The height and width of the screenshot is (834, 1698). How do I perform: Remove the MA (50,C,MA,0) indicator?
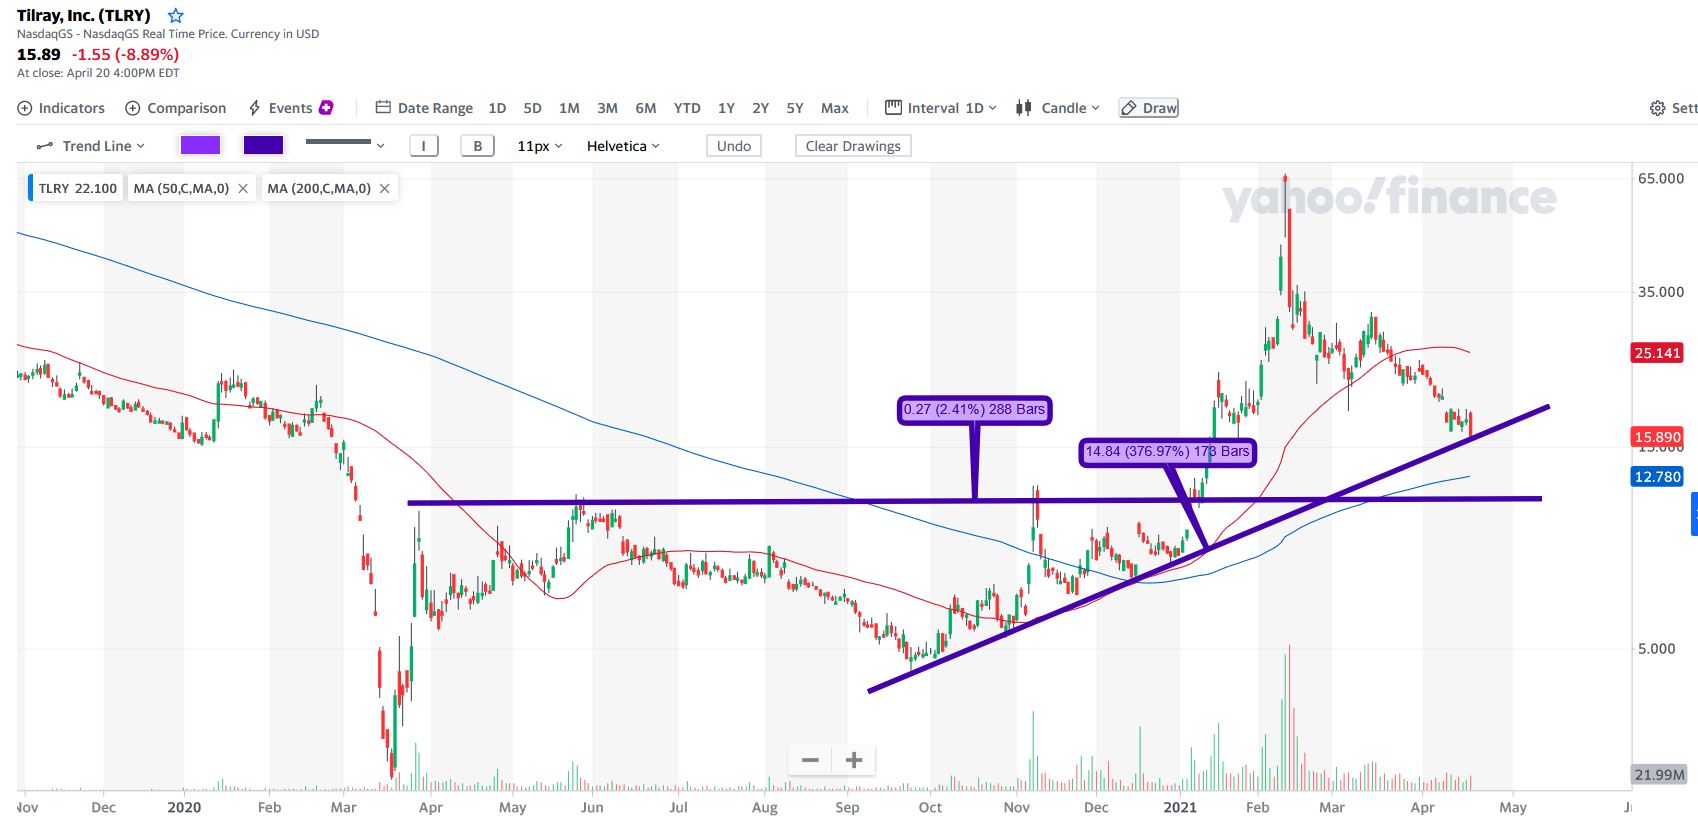pos(243,188)
